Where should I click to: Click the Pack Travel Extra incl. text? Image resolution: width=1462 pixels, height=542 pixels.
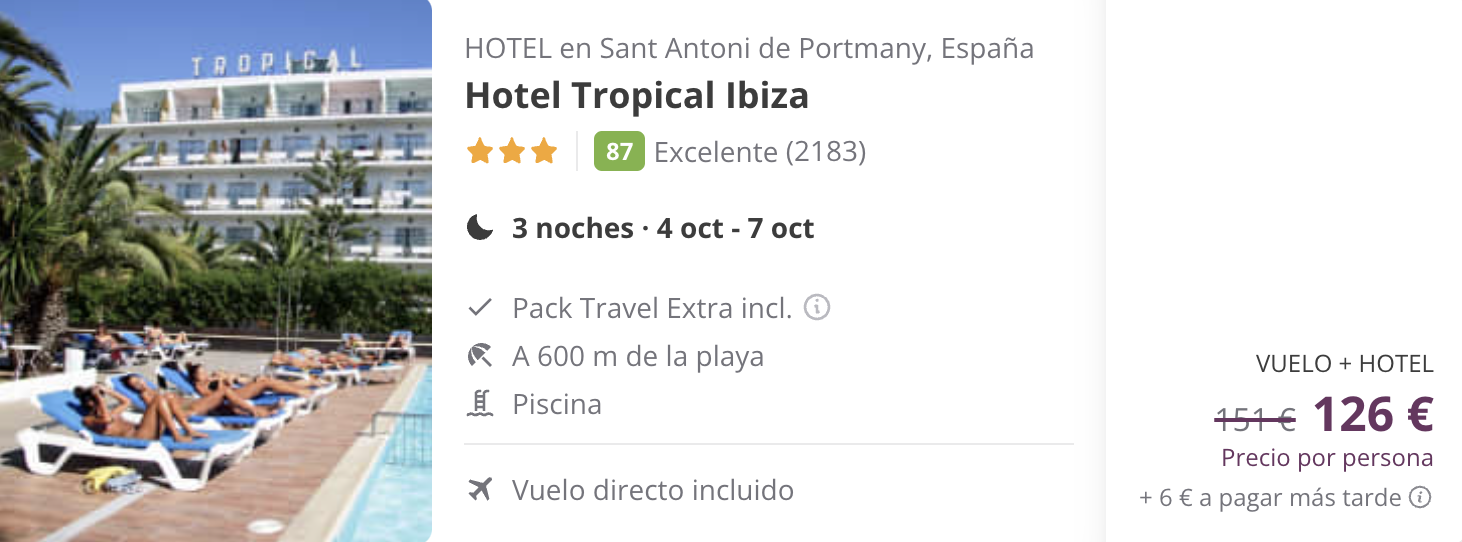pyautogui.click(x=652, y=308)
